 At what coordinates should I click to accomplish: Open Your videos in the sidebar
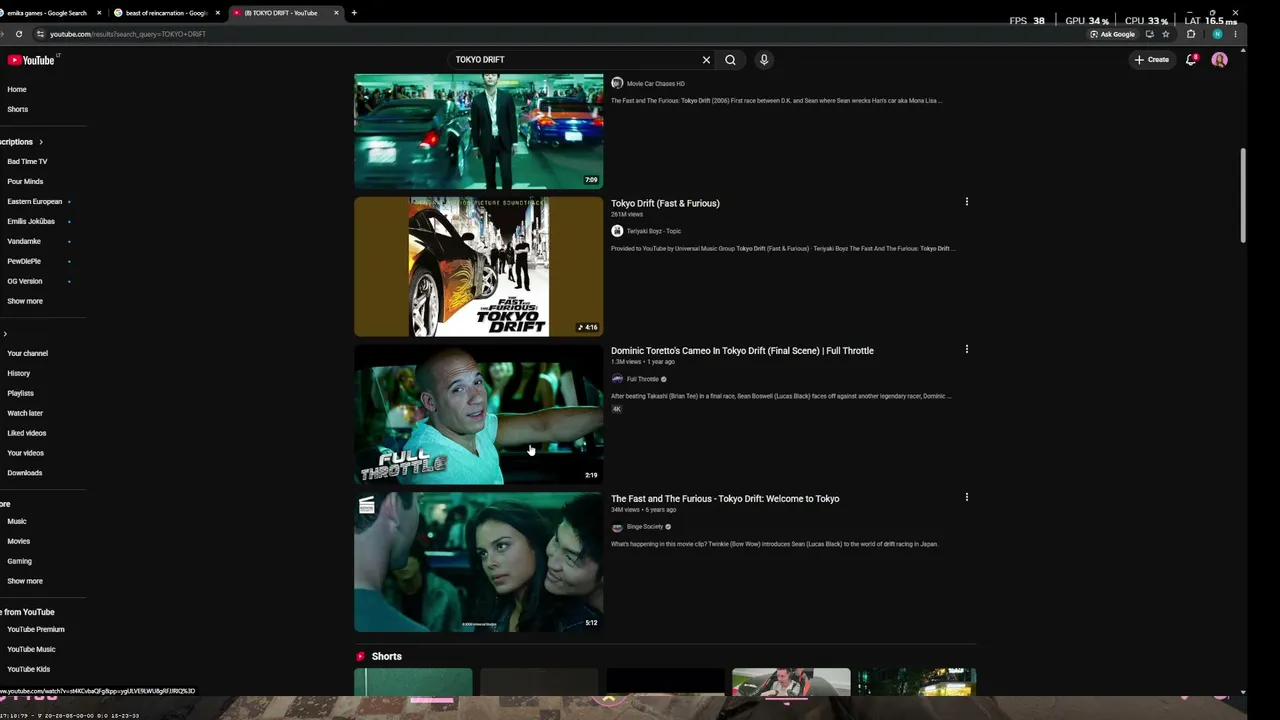[x=26, y=453]
